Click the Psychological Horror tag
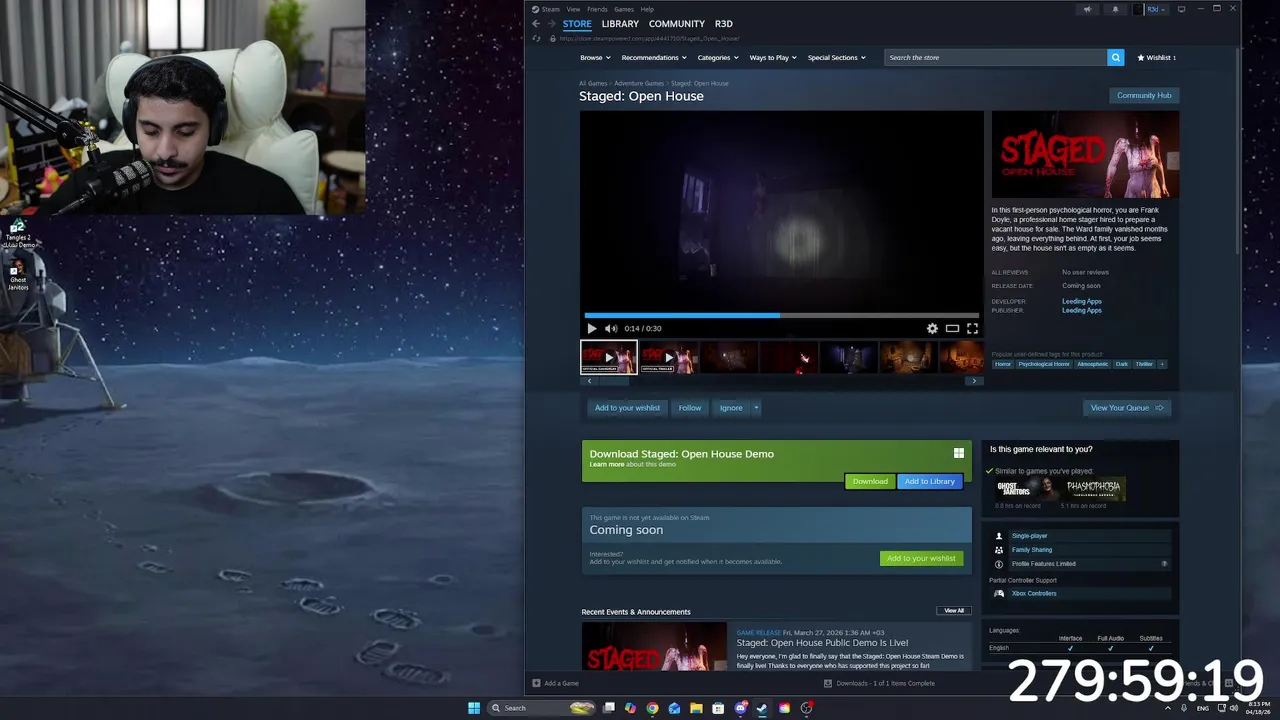The width and height of the screenshot is (1280, 720). 1044,364
